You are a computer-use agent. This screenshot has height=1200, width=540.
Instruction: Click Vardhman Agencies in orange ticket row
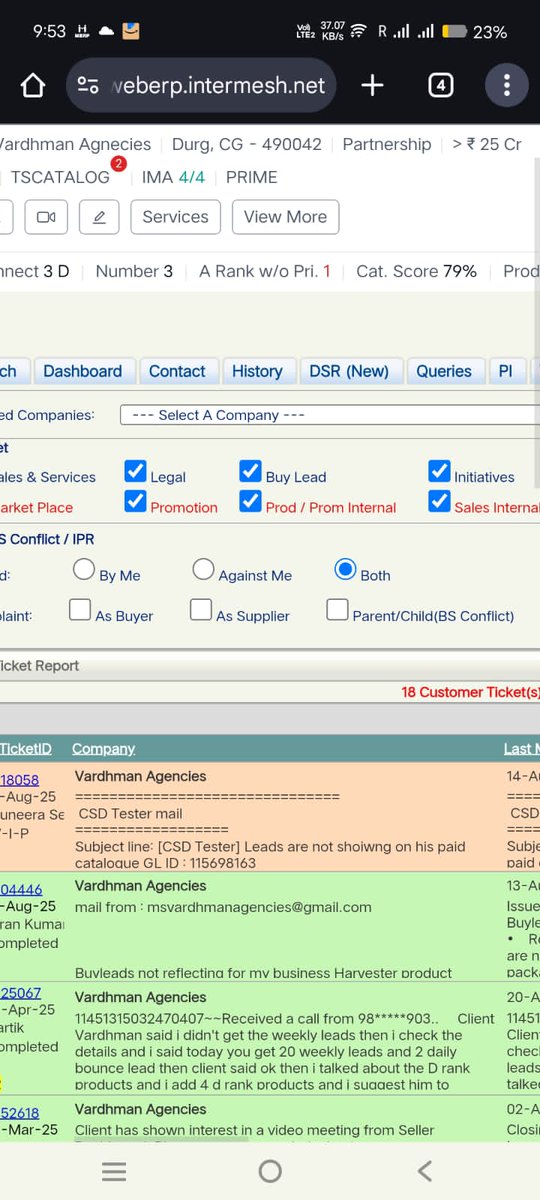click(141, 776)
